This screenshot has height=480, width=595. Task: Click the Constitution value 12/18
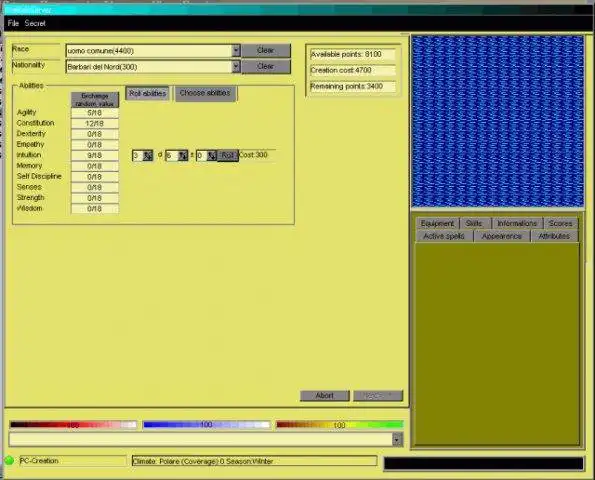pyautogui.click(x=95, y=124)
